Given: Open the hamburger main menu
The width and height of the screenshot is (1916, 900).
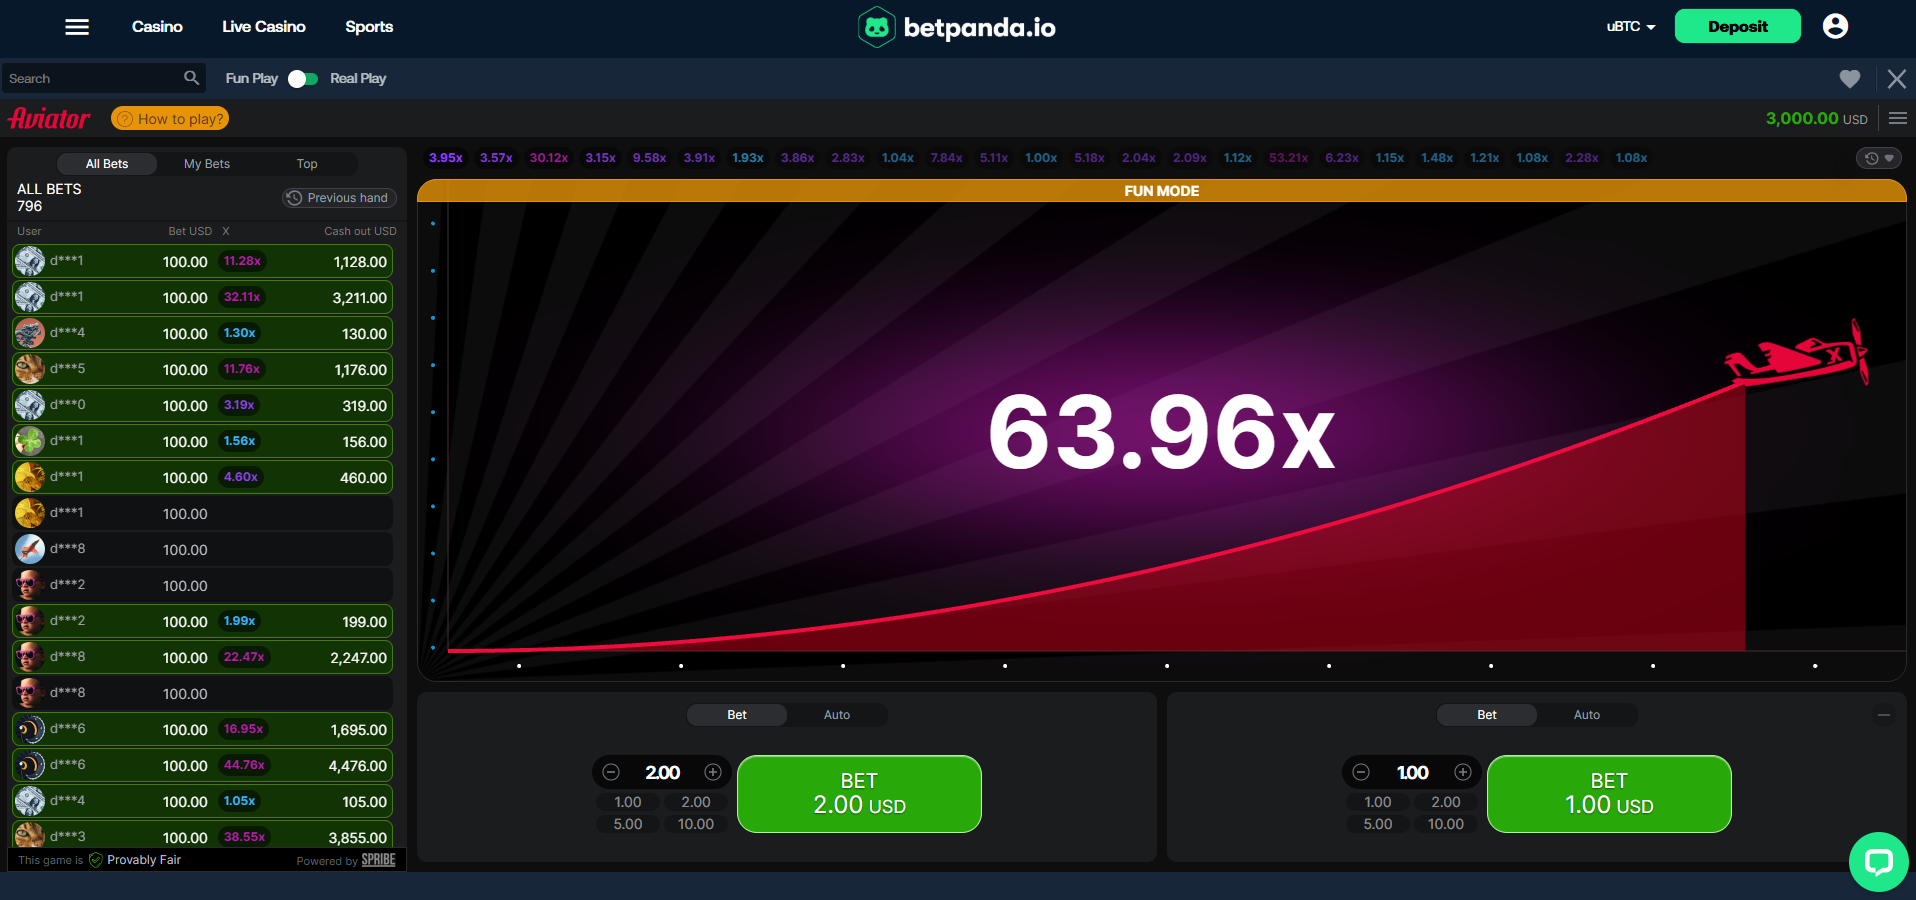Looking at the screenshot, I should (77, 27).
